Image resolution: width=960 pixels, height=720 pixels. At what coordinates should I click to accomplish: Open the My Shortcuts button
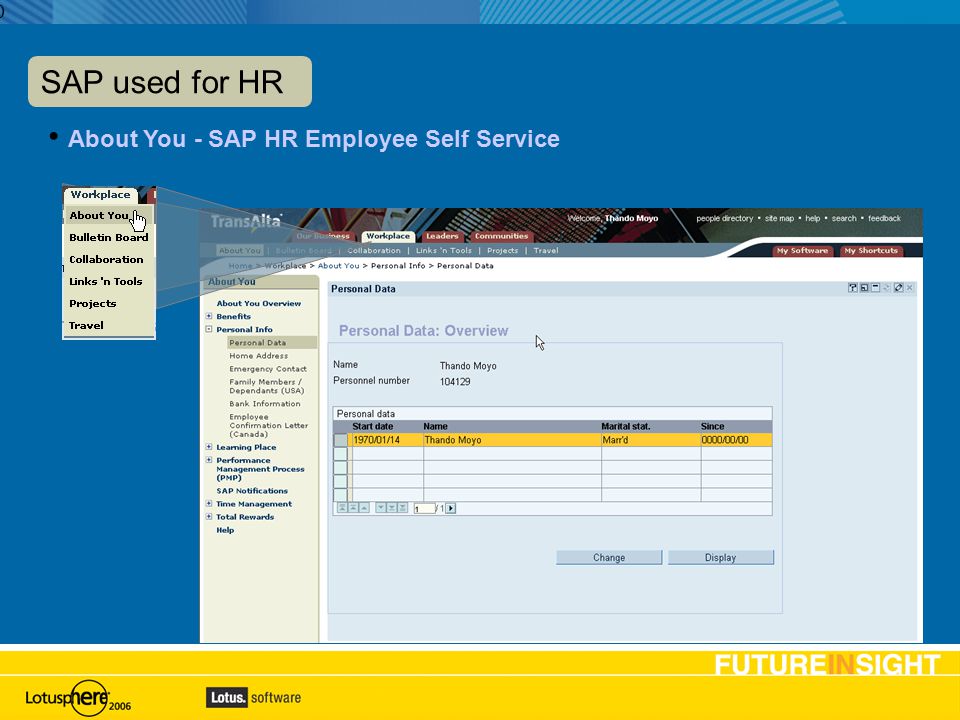[x=871, y=250]
